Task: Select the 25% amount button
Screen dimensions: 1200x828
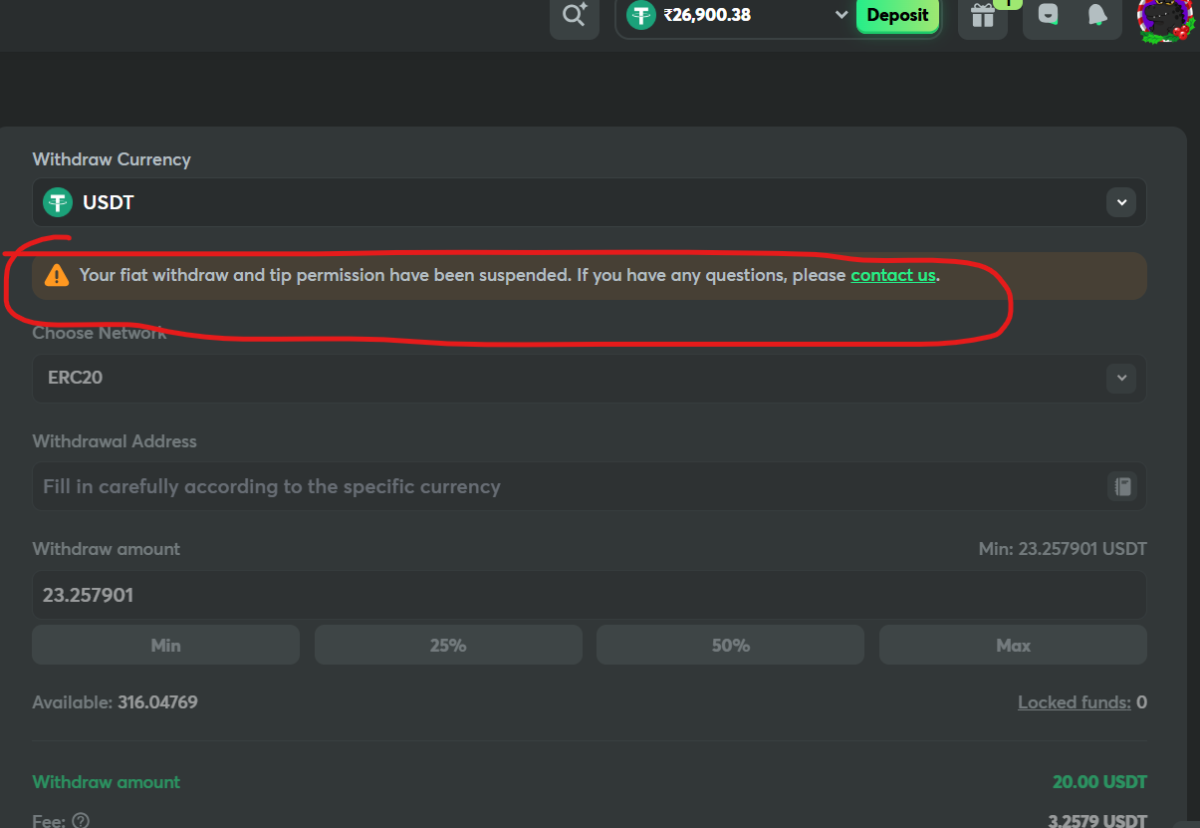Action: [x=448, y=645]
